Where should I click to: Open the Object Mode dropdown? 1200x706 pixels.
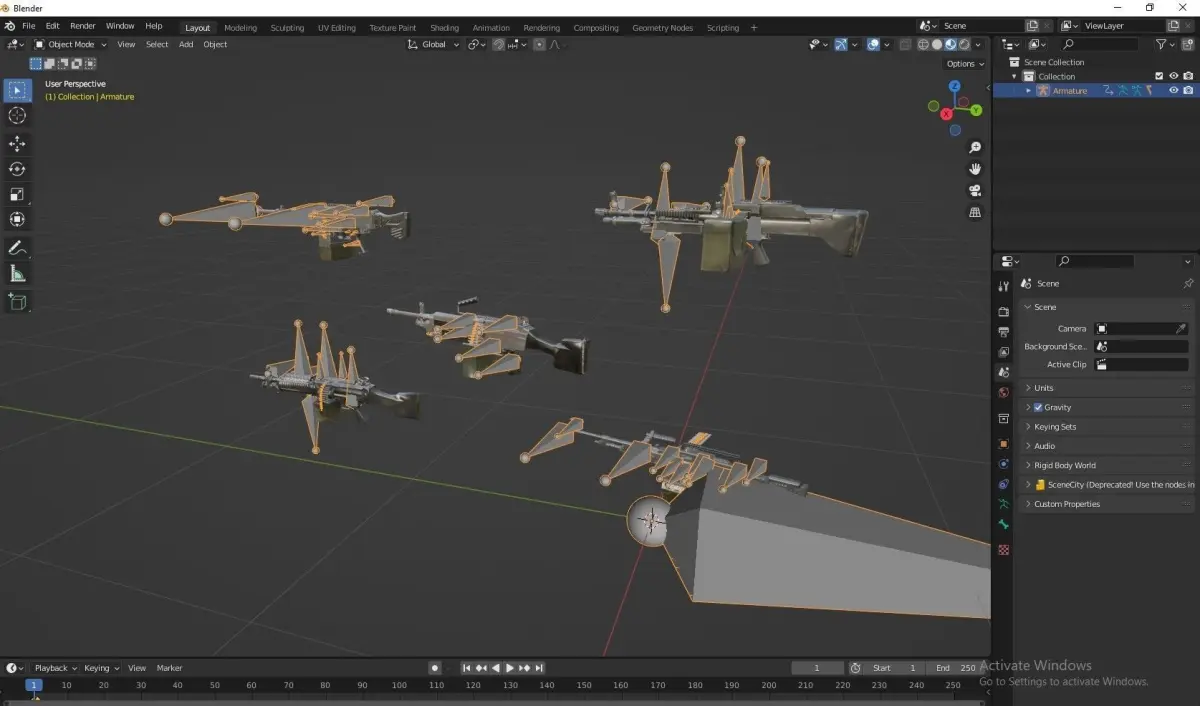point(70,44)
